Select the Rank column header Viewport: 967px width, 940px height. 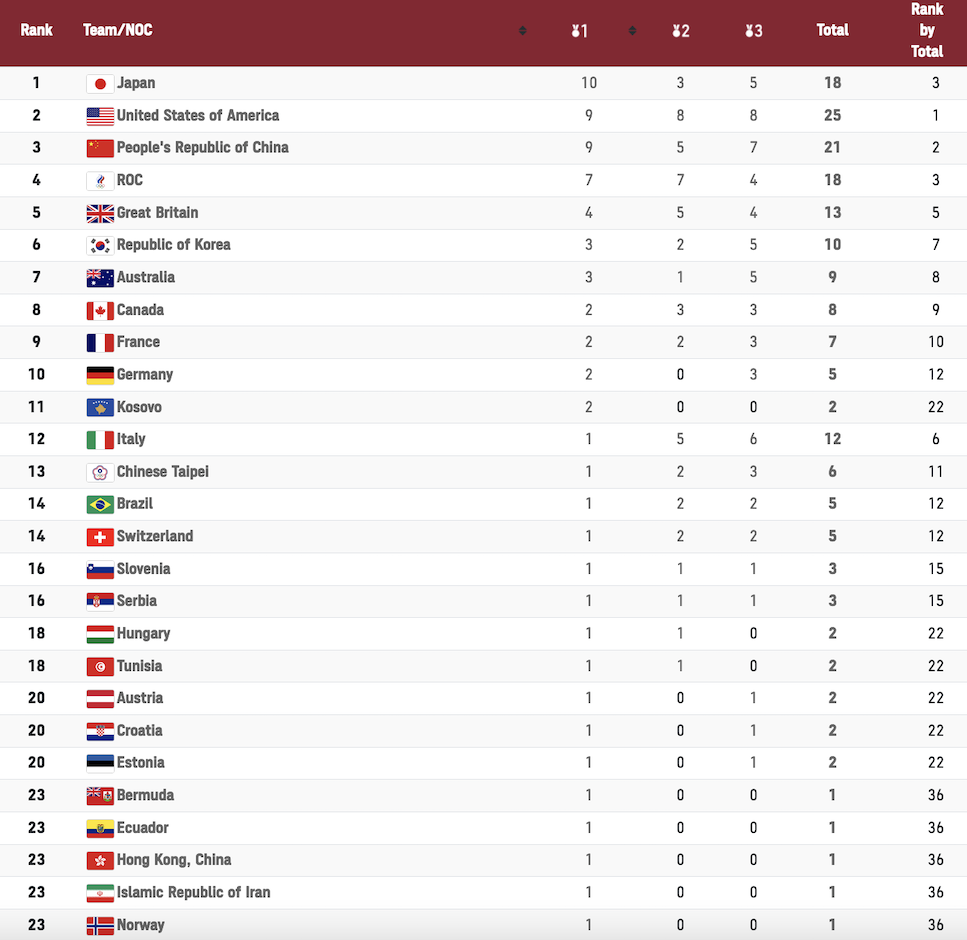tap(36, 30)
